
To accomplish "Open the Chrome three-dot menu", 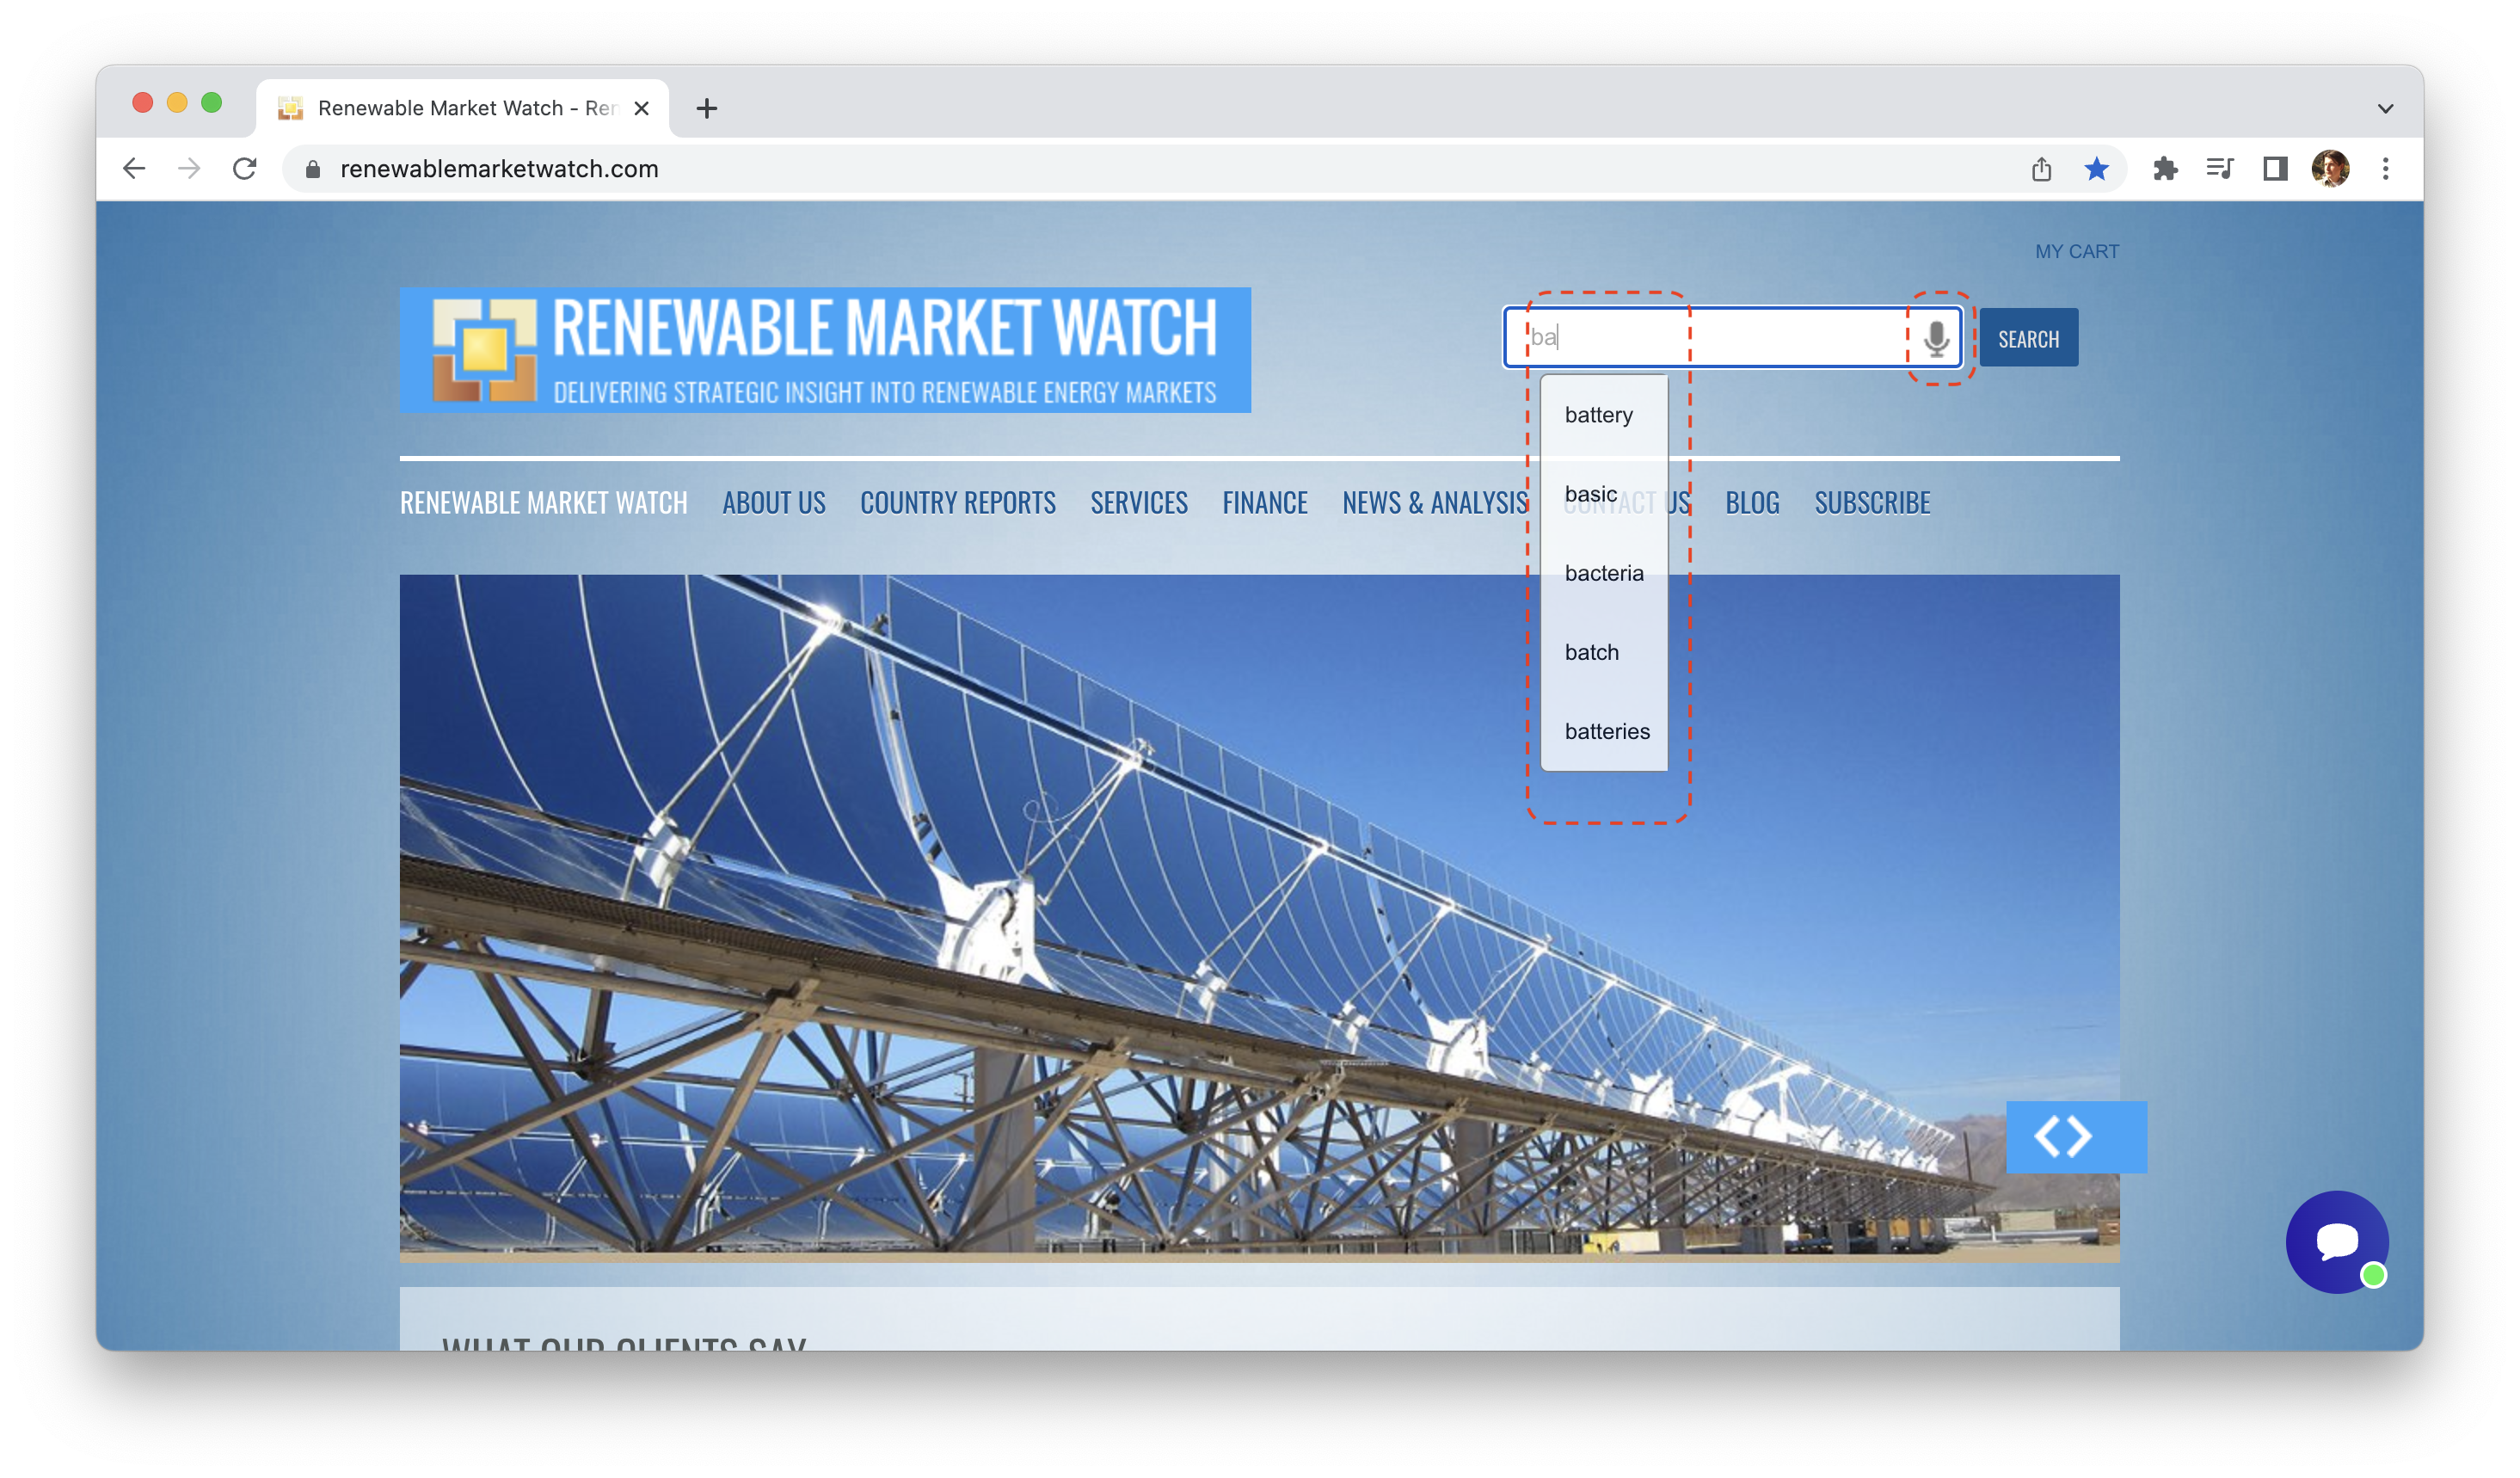I will tap(2385, 169).
